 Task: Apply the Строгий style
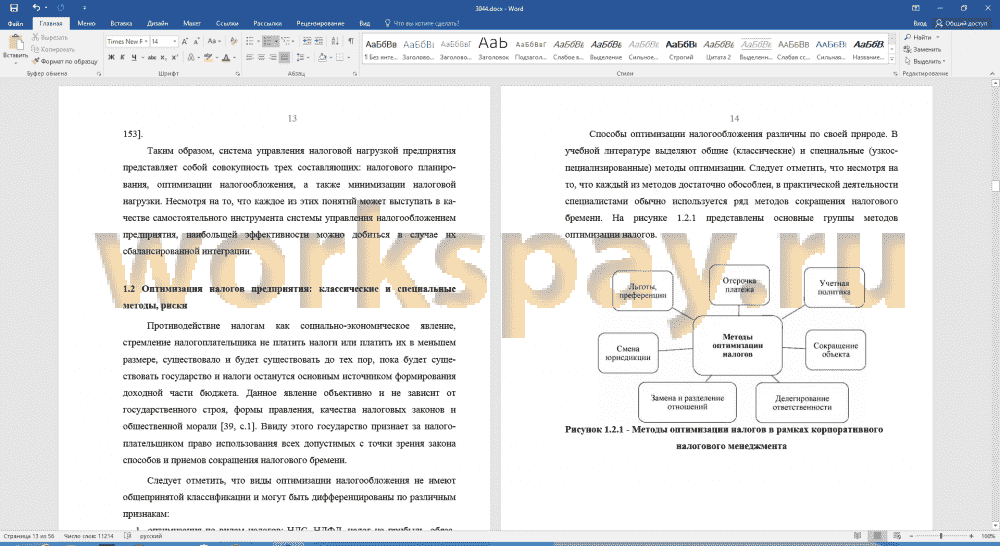tap(681, 49)
